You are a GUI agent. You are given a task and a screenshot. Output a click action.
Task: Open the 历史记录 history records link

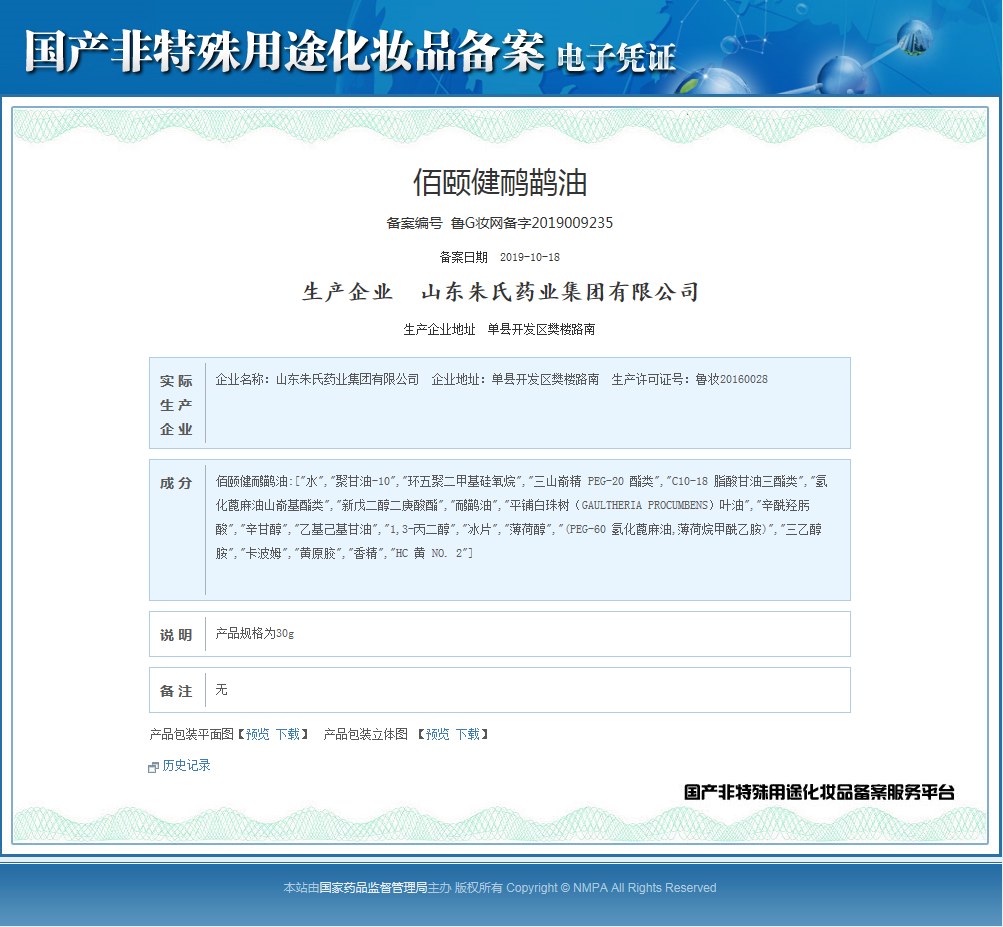184,764
